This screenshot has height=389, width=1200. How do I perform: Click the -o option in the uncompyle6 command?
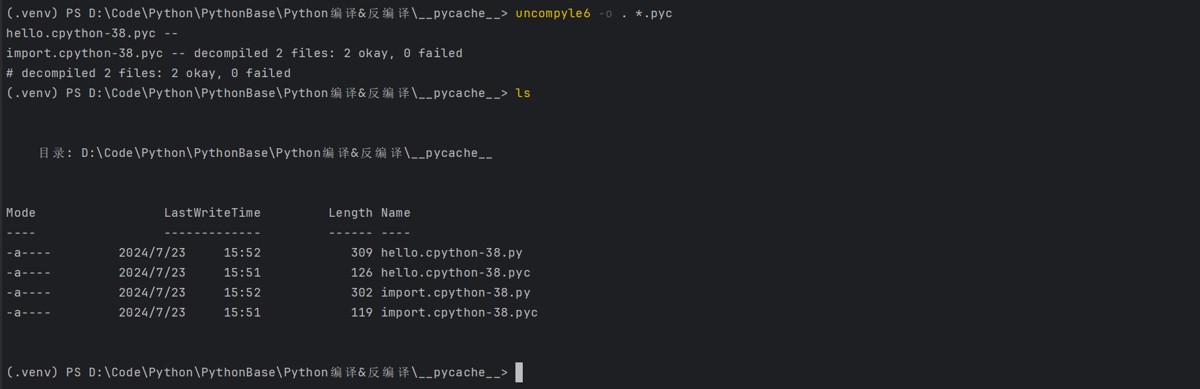pos(606,13)
